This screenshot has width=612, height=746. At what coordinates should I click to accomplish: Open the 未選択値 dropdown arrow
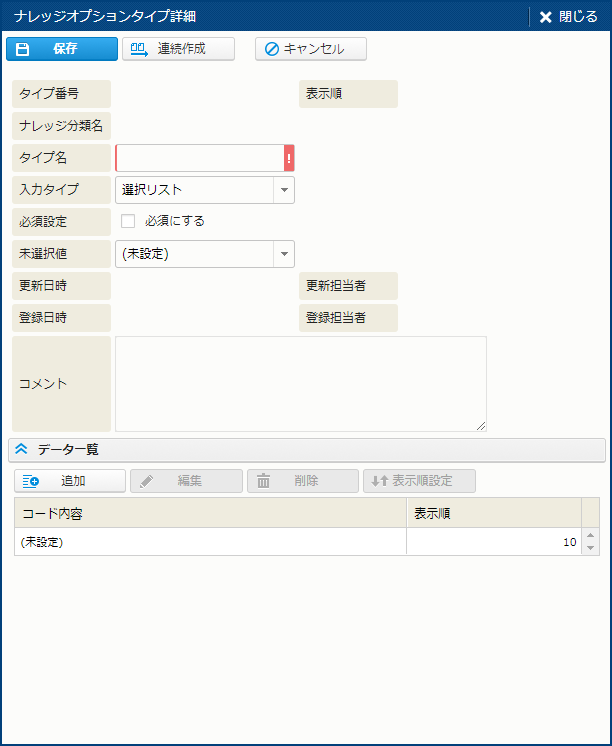pos(284,254)
